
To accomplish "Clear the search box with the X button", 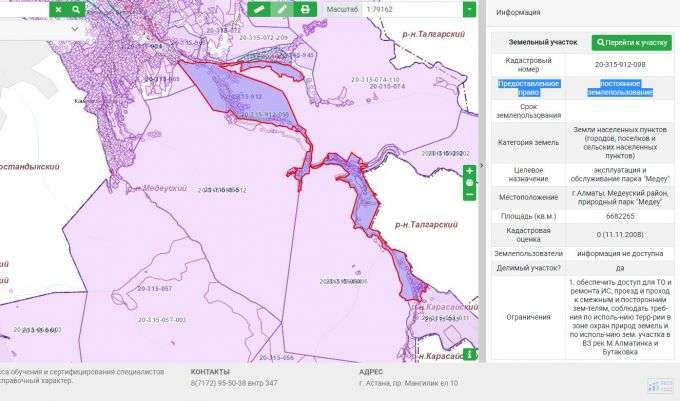I will tap(57, 9).
